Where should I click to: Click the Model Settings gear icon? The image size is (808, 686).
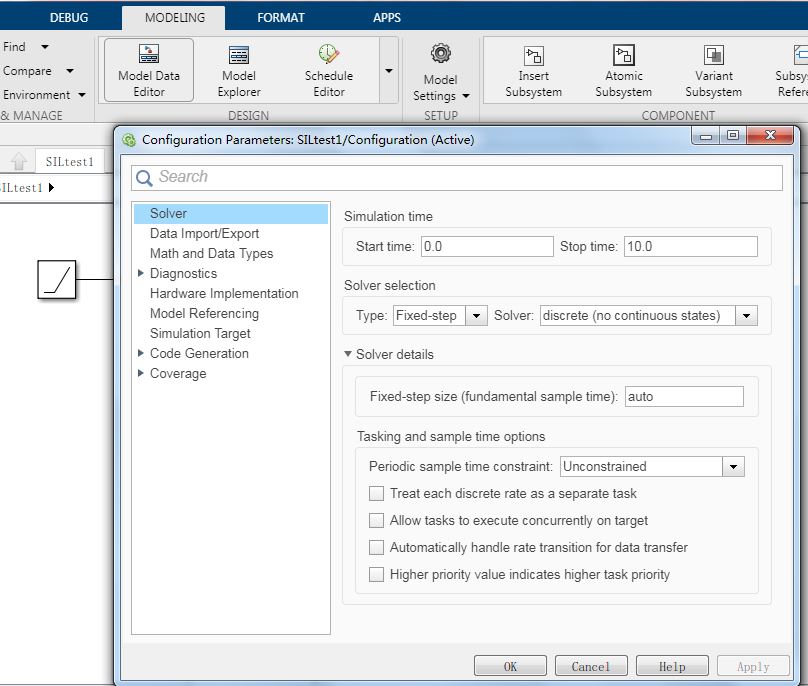[x=441, y=54]
